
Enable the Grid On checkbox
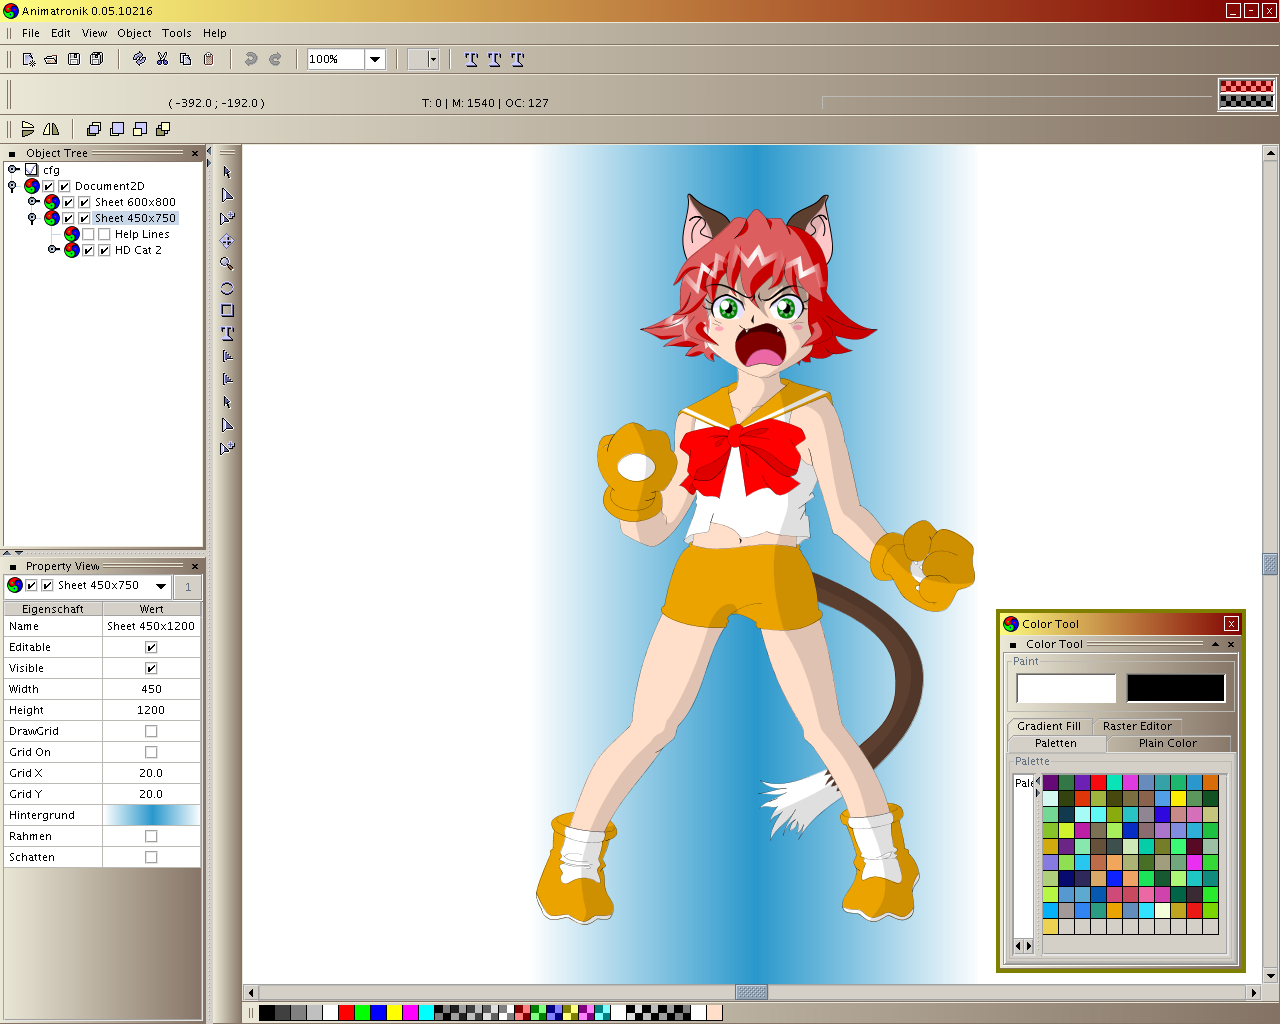point(151,752)
